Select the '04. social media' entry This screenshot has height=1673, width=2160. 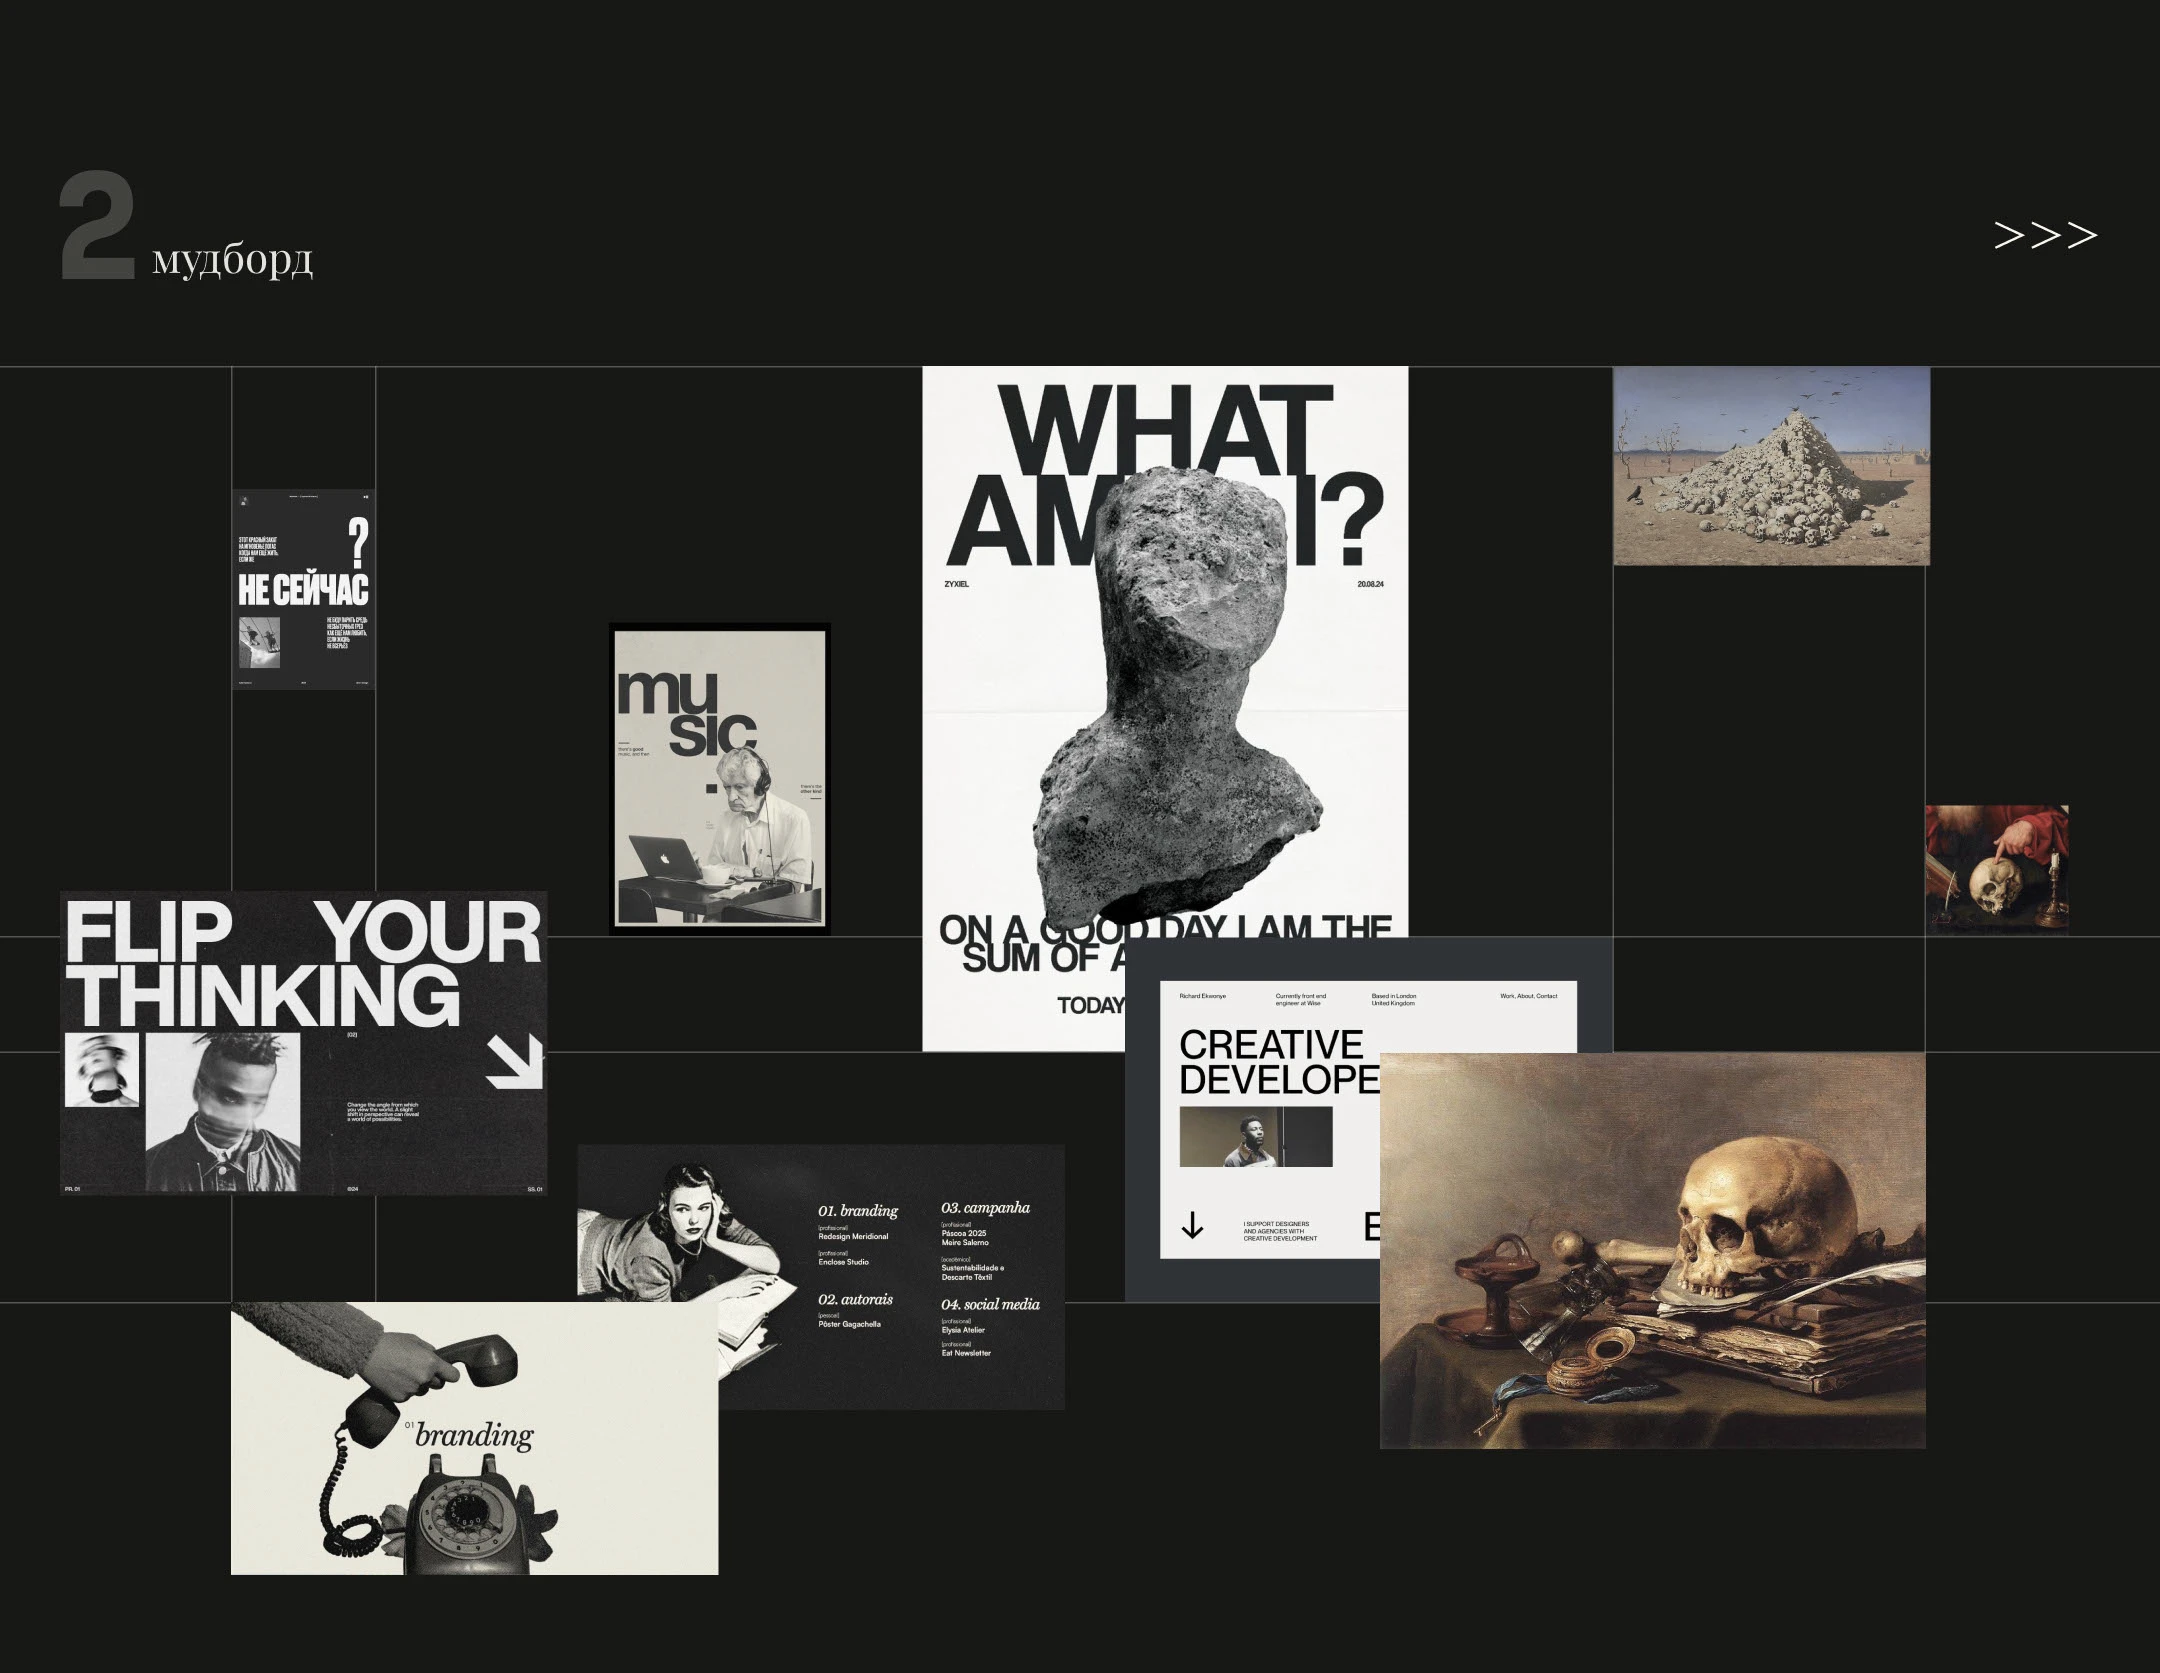click(x=990, y=1305)
